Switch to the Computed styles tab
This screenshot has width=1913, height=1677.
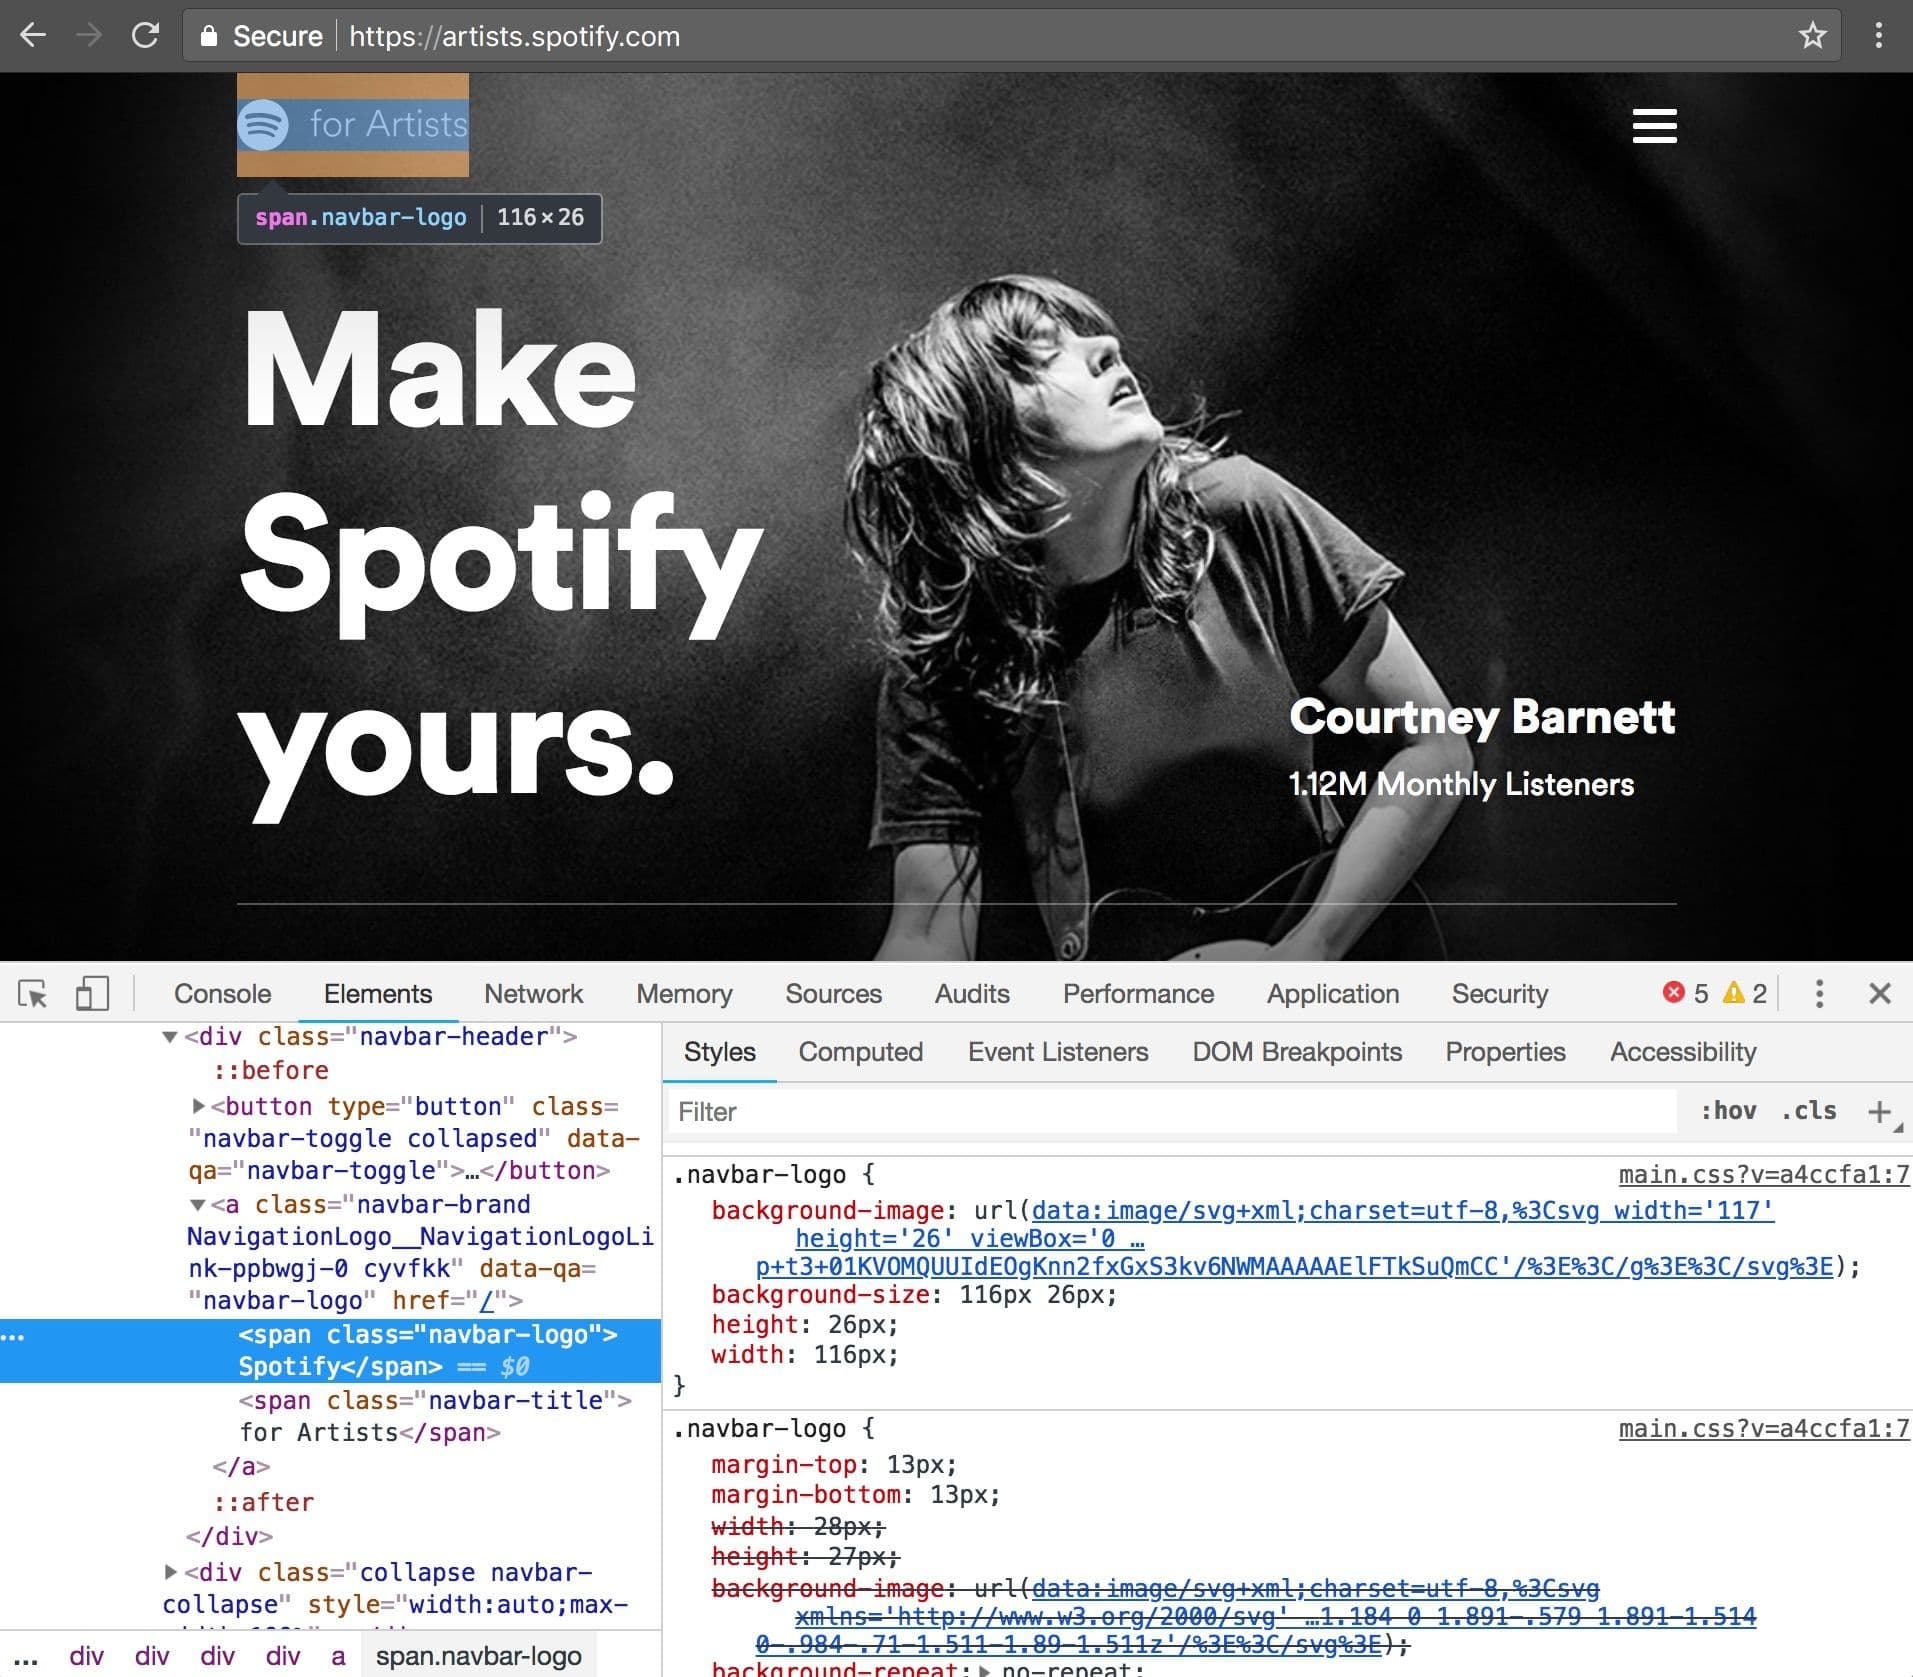coord(859,1051)
